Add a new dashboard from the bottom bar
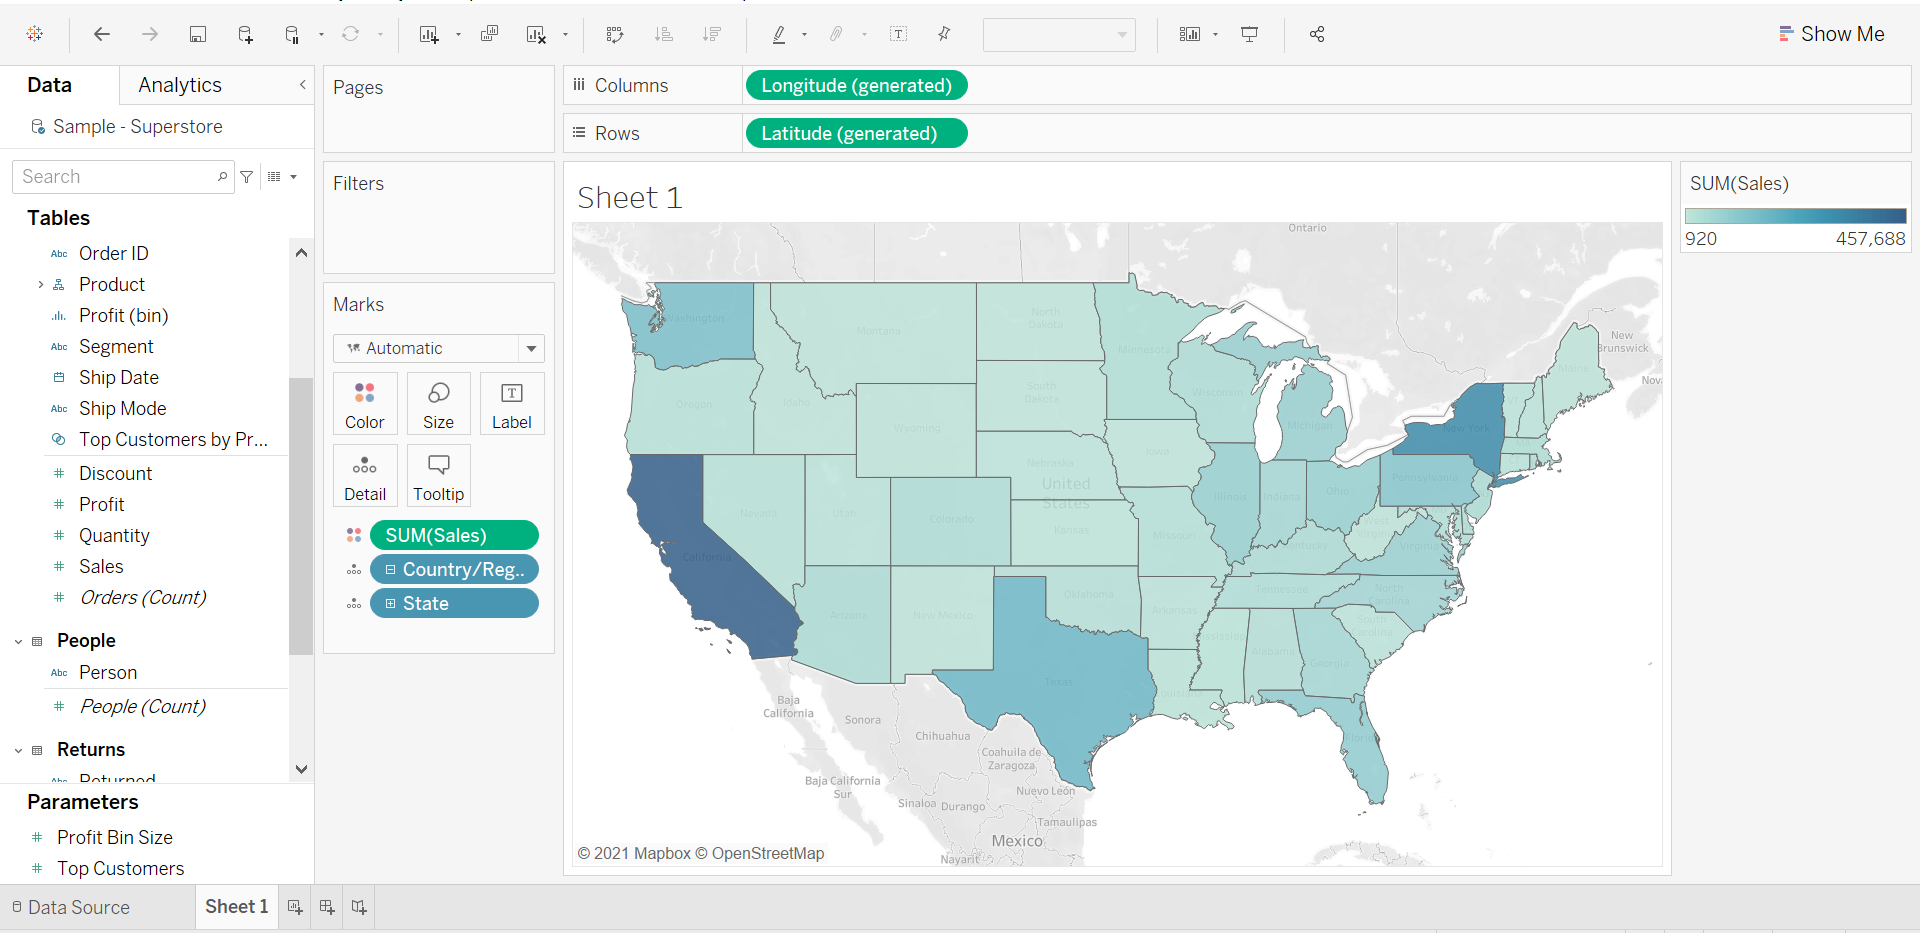Image resolution: width=1920 pixels, height=933 pixels. coord(327,907)
